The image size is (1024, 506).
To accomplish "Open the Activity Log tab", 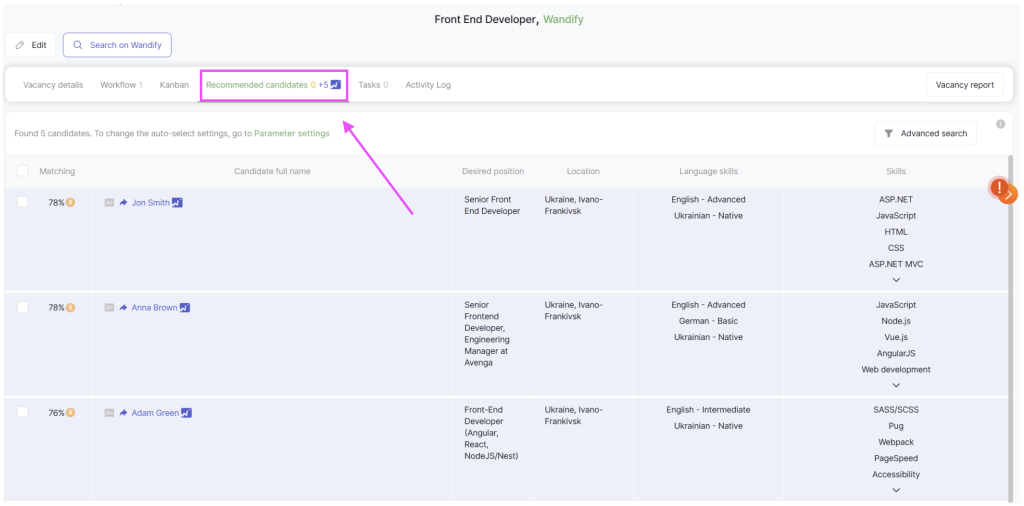I will [x=428, y=85].
